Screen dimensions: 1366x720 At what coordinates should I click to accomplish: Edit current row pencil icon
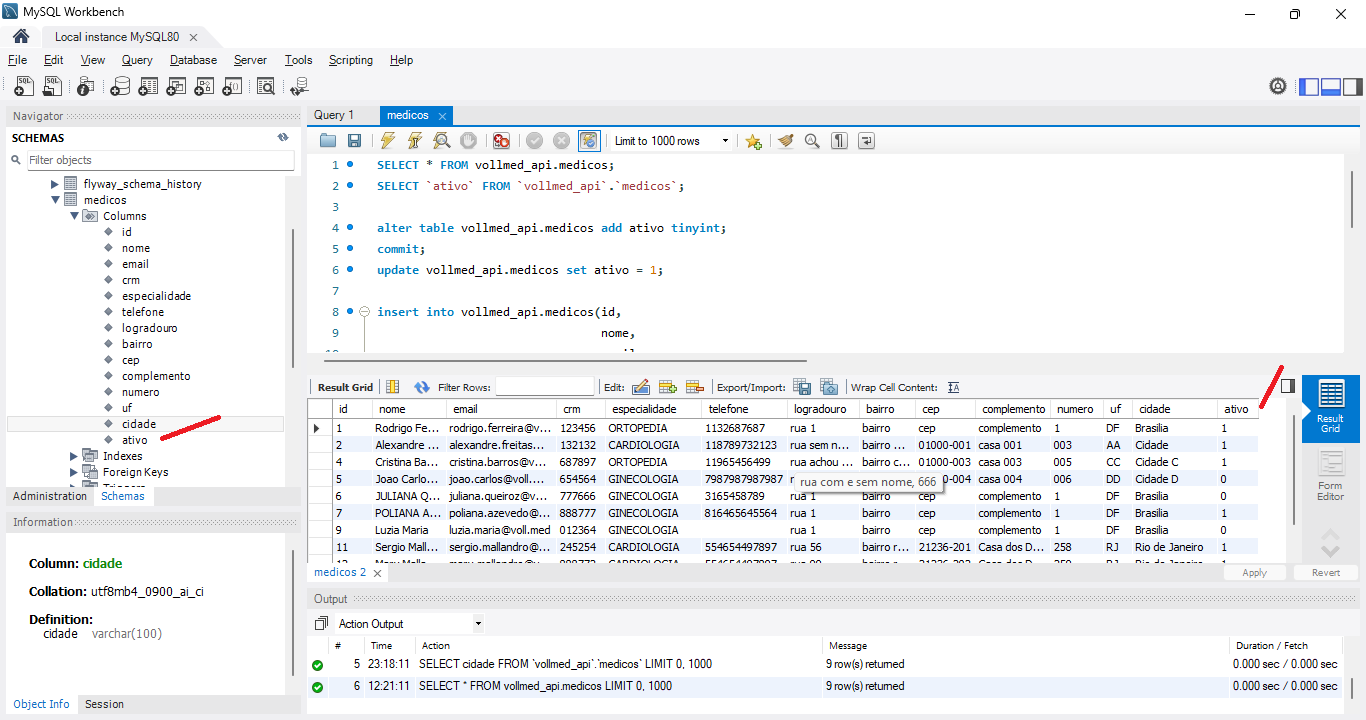click(x=641, y=387)
